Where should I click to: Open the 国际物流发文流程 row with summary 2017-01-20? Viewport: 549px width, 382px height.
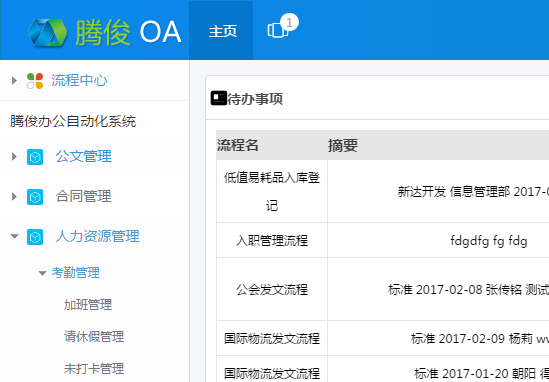pos(272,373)
